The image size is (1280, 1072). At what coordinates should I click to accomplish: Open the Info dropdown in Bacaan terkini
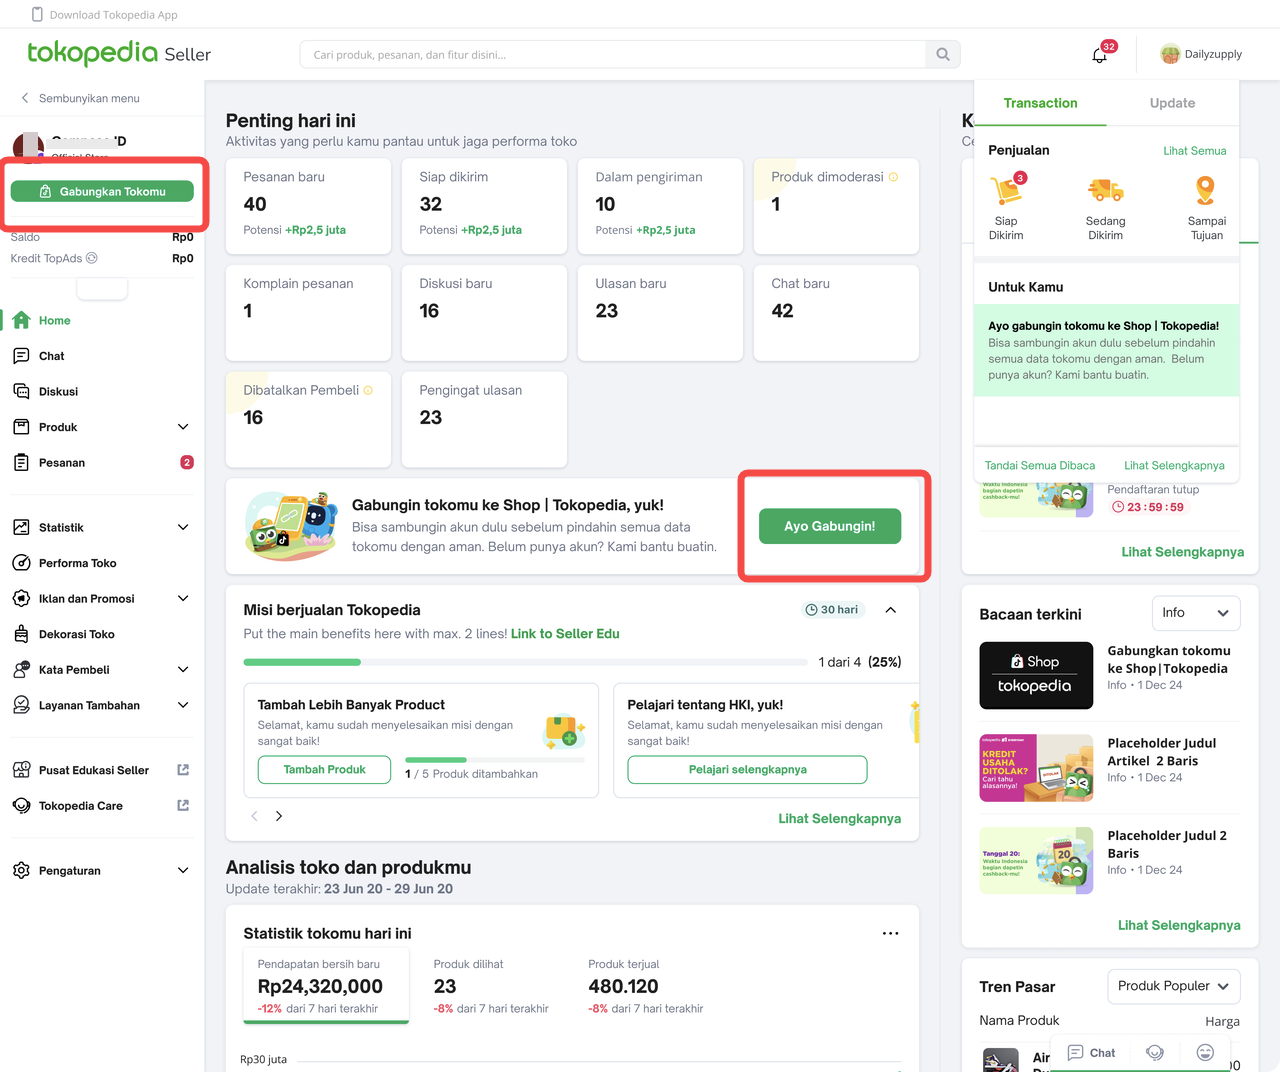click(x=1196, y=613)
